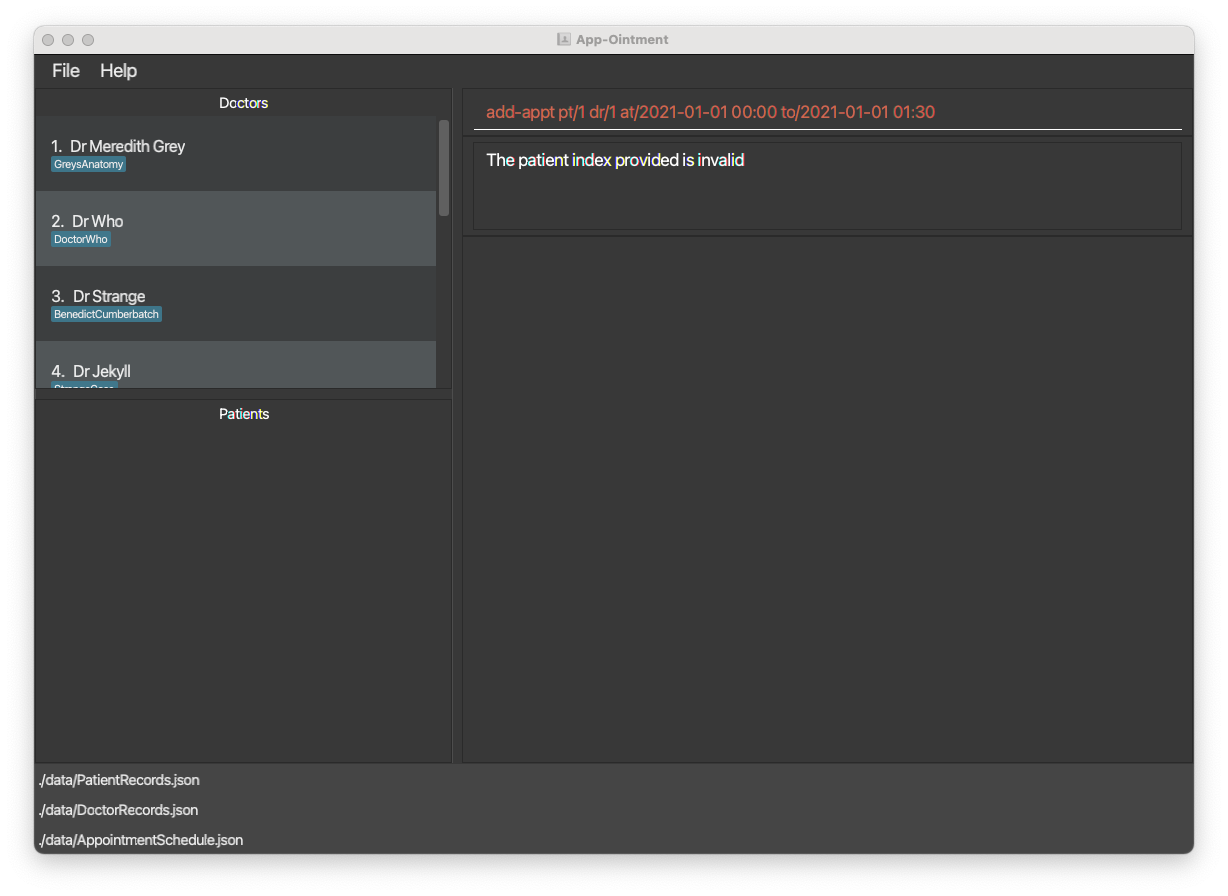Viewport: 1228px width, 896px height.
Task: Close the App-Ointment window
Action: tap(48, 40)
